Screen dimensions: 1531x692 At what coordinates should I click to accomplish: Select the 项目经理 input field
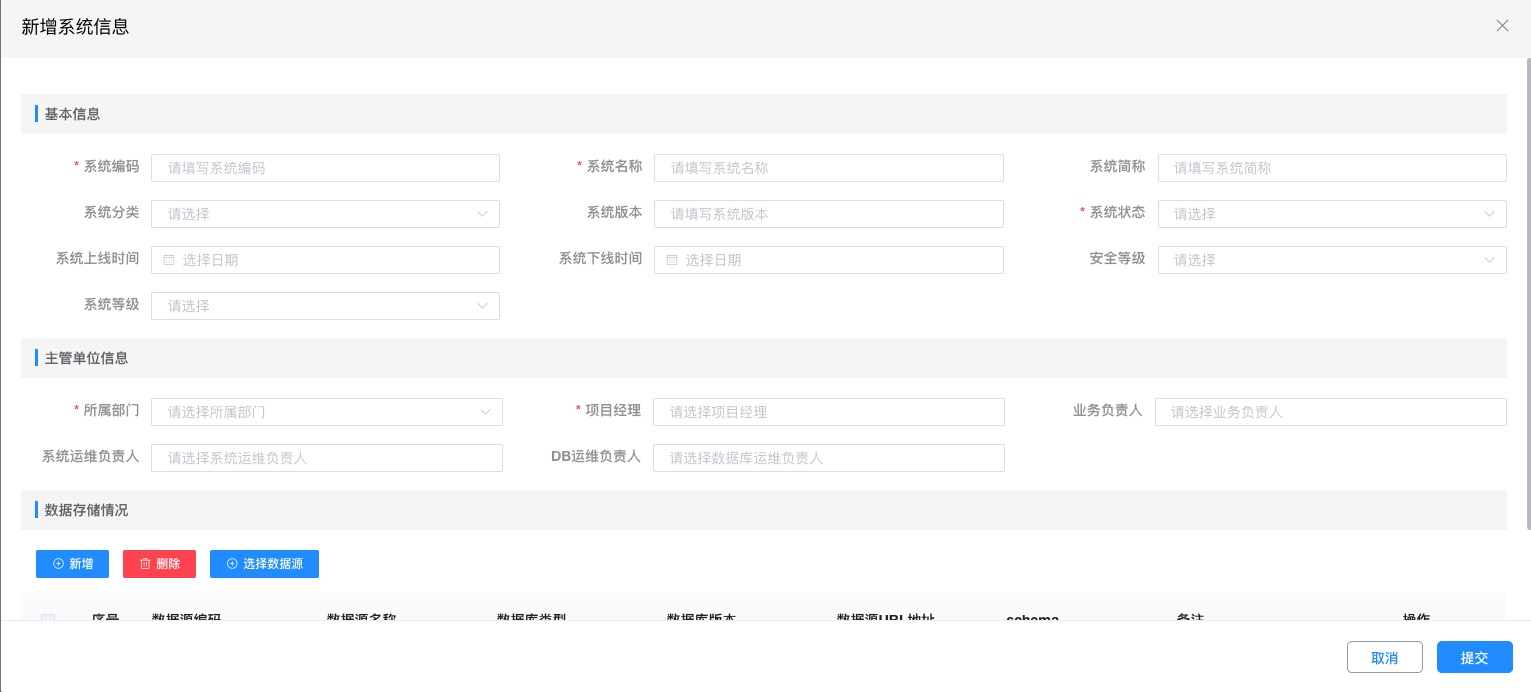click(828, 412)
